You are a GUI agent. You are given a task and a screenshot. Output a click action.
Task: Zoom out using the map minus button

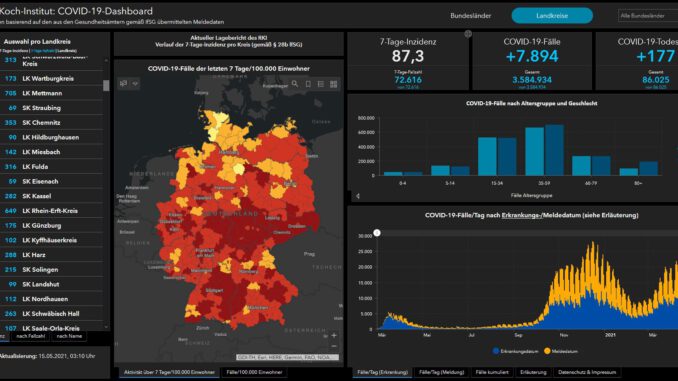[x=334, y=346]
